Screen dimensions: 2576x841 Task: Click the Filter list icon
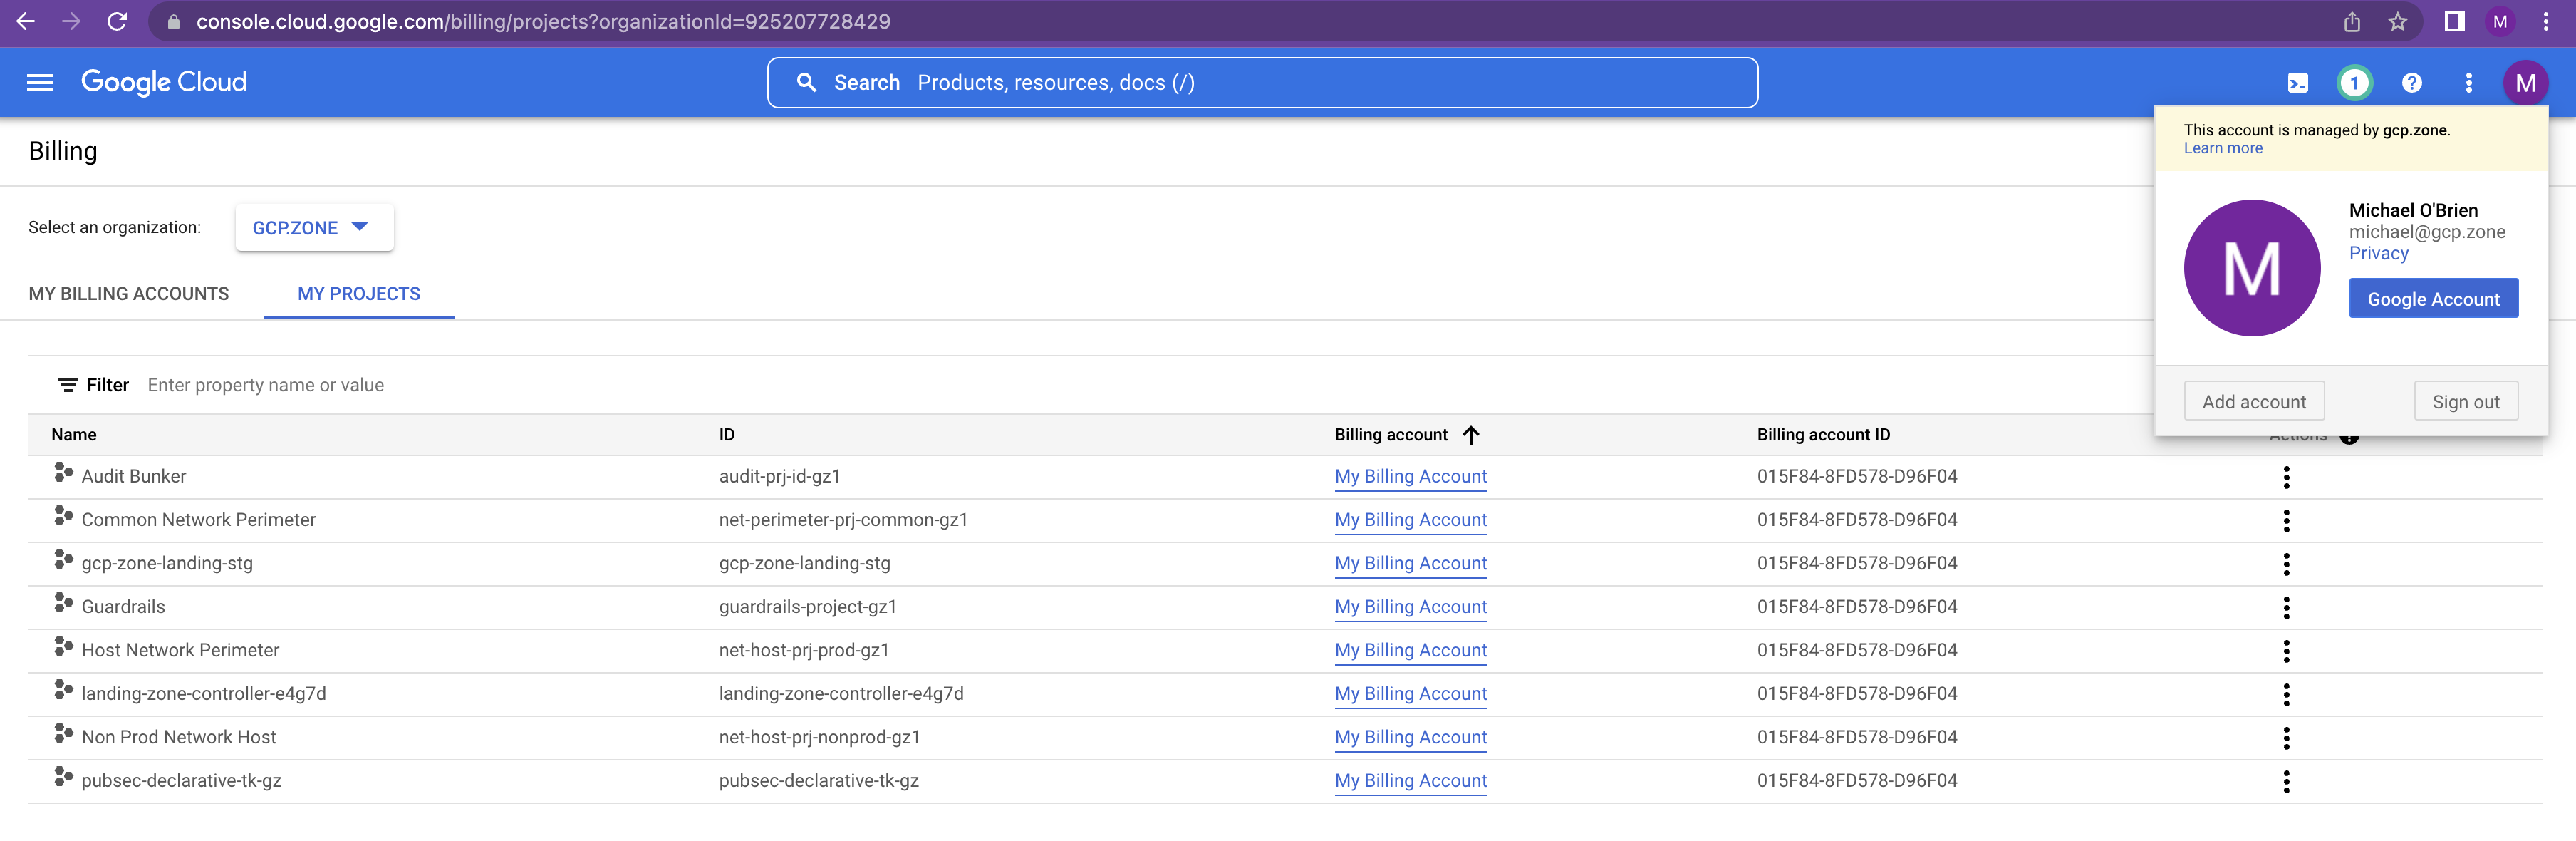pyautogui.click(x=68, y=385)
